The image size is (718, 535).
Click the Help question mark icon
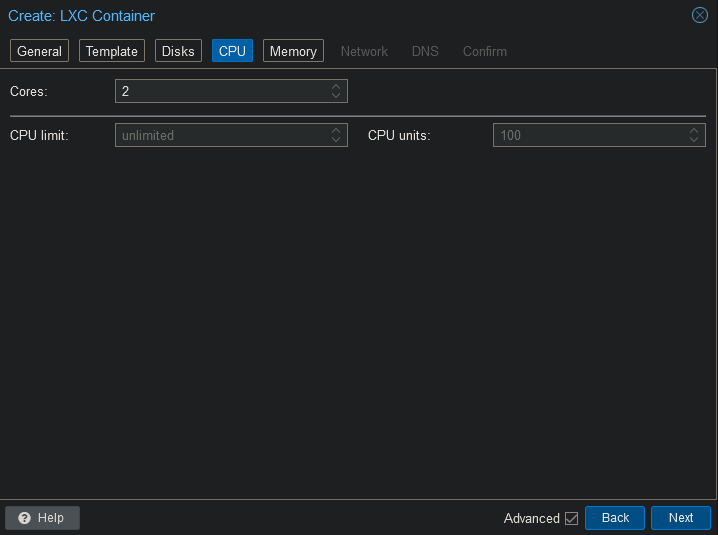tap(24, 518)
